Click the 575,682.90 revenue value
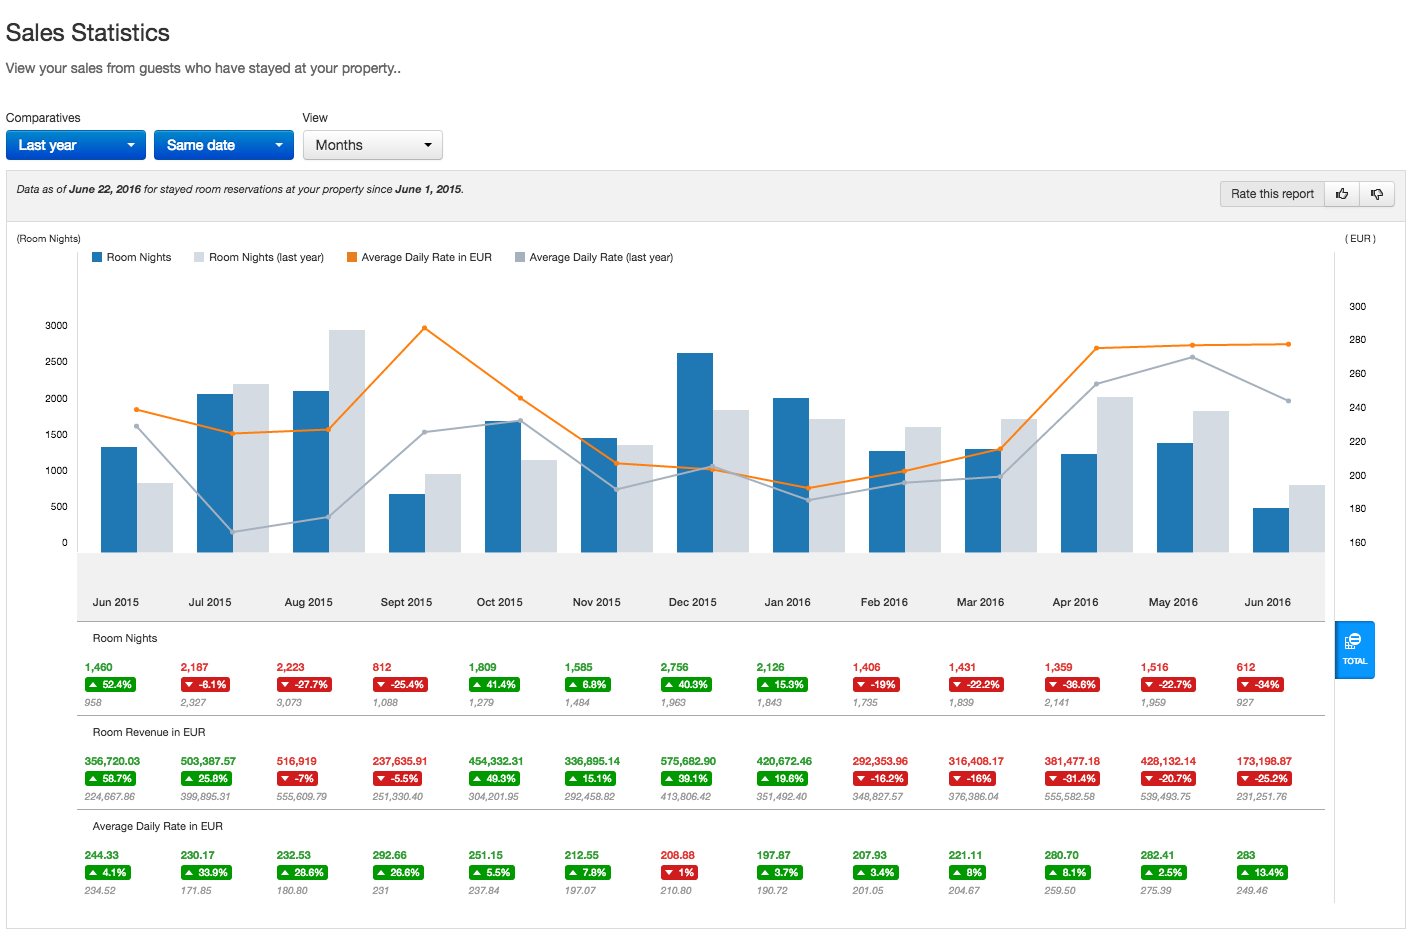This screenshot has width=1408, height=944. tap(689, 761)
